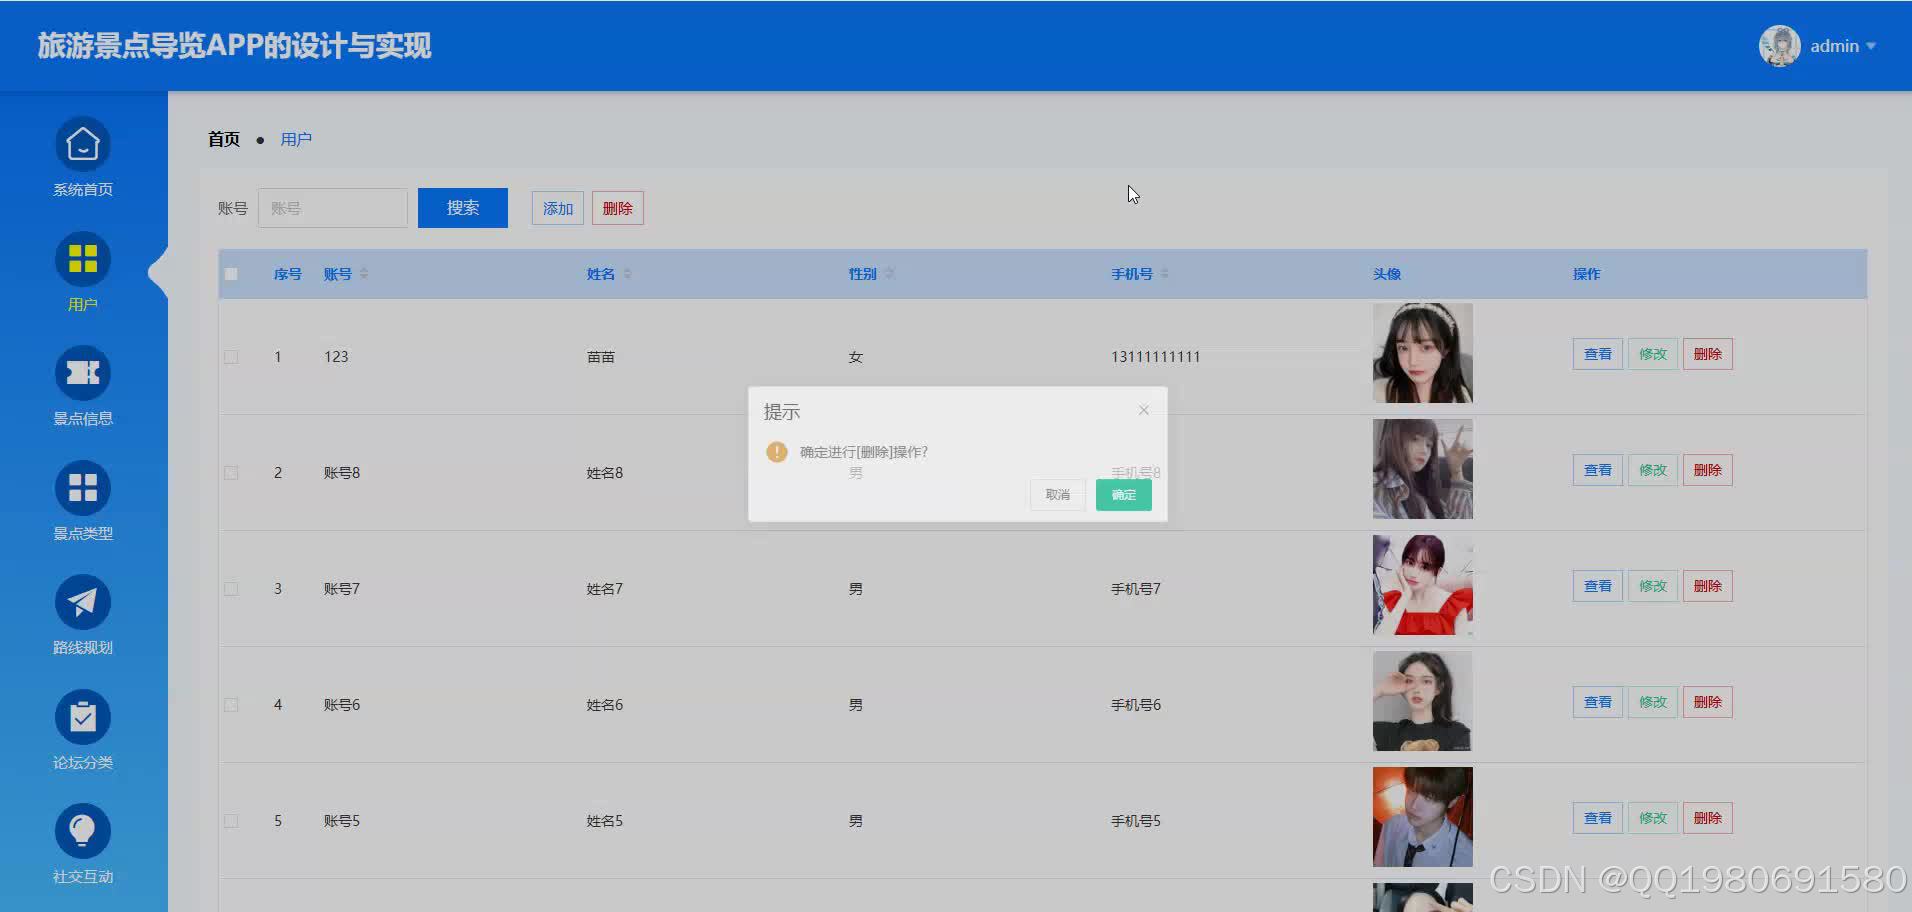Click the 搜索 button
This screenshot has height=912, width=1912.
(x=463, y=208)
